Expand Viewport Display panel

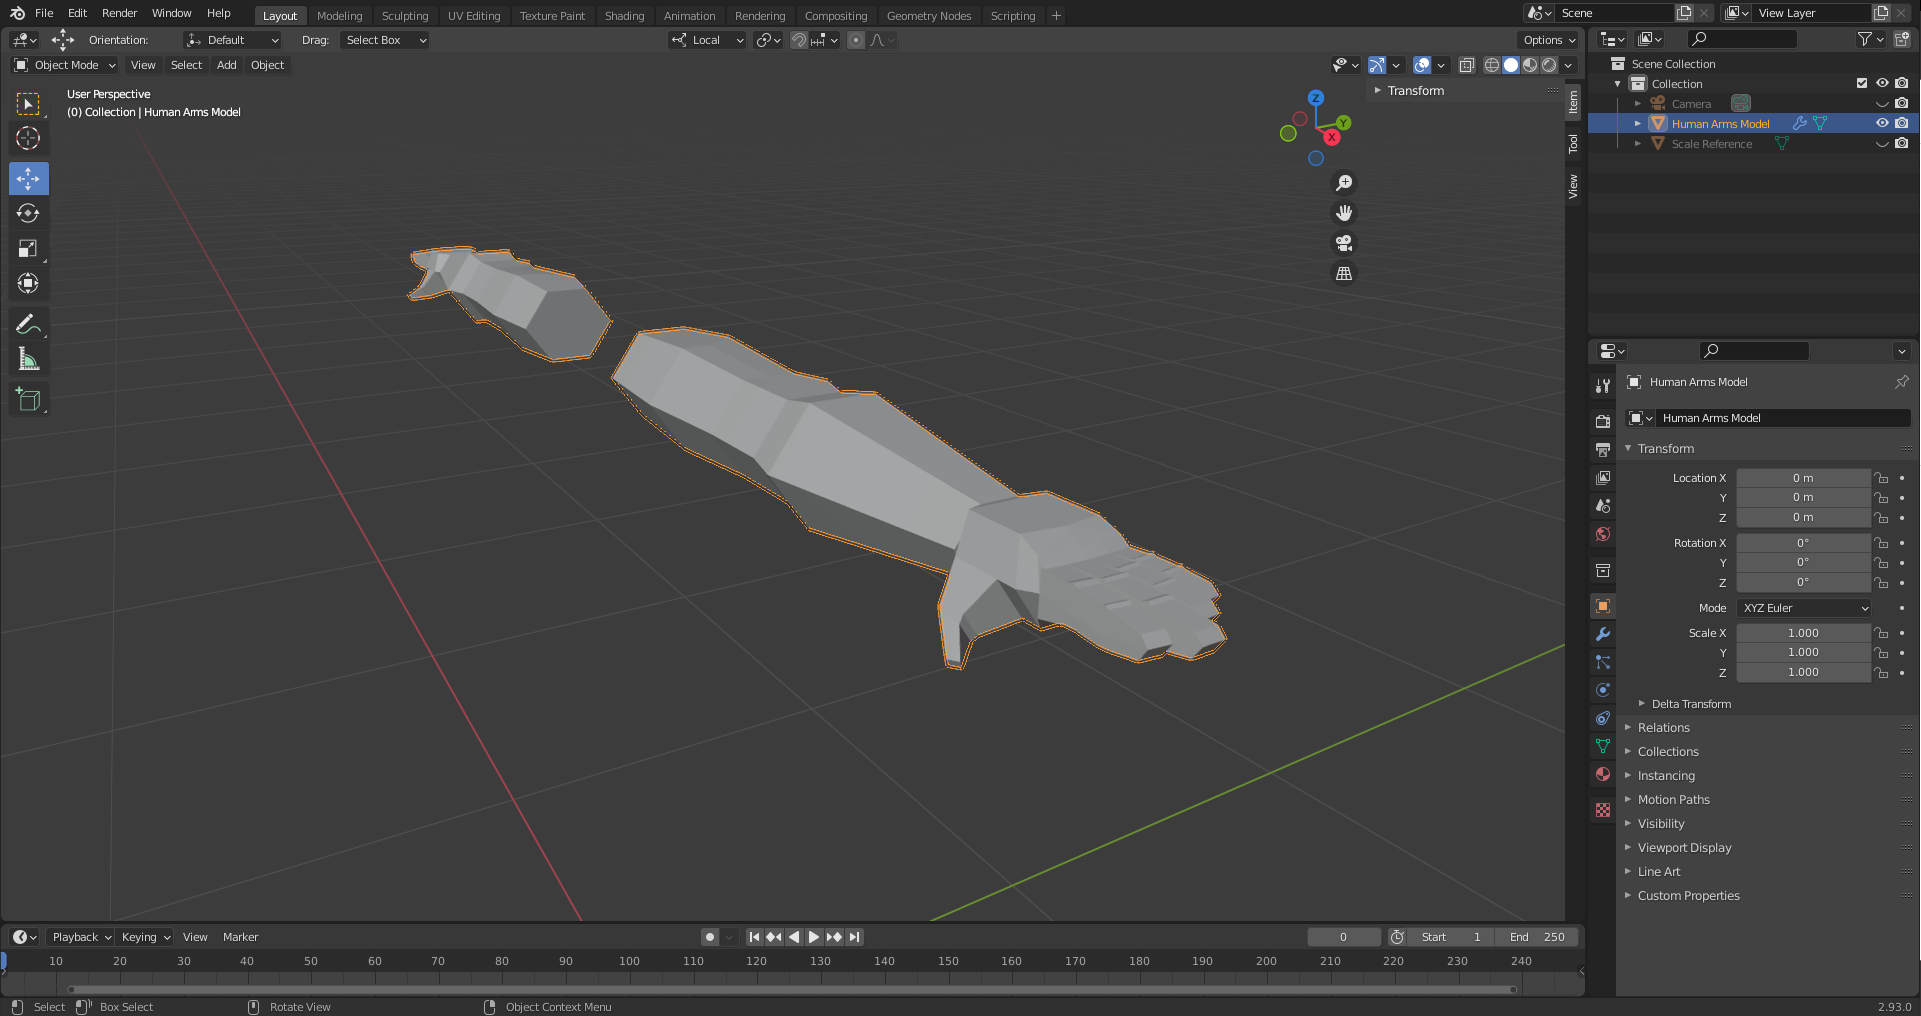coord(1684,848)
